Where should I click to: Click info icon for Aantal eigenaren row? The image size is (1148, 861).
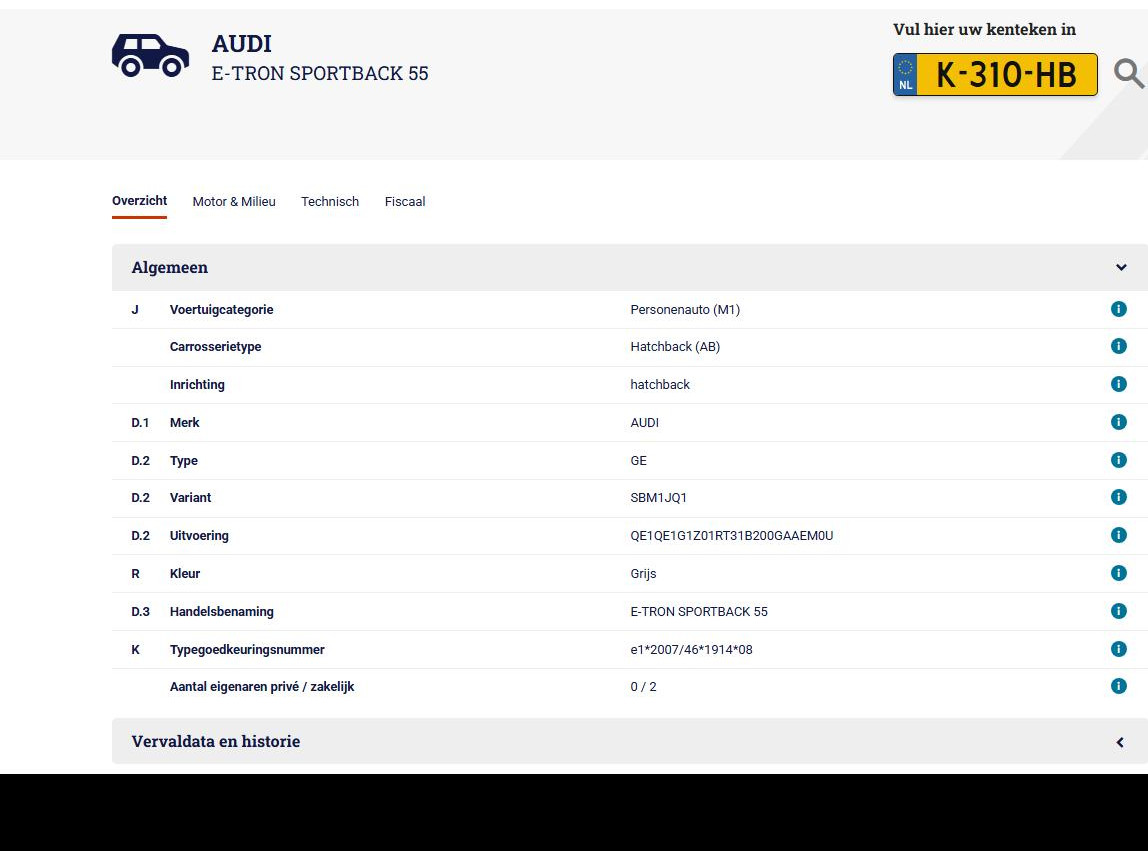click(1119, 686)
